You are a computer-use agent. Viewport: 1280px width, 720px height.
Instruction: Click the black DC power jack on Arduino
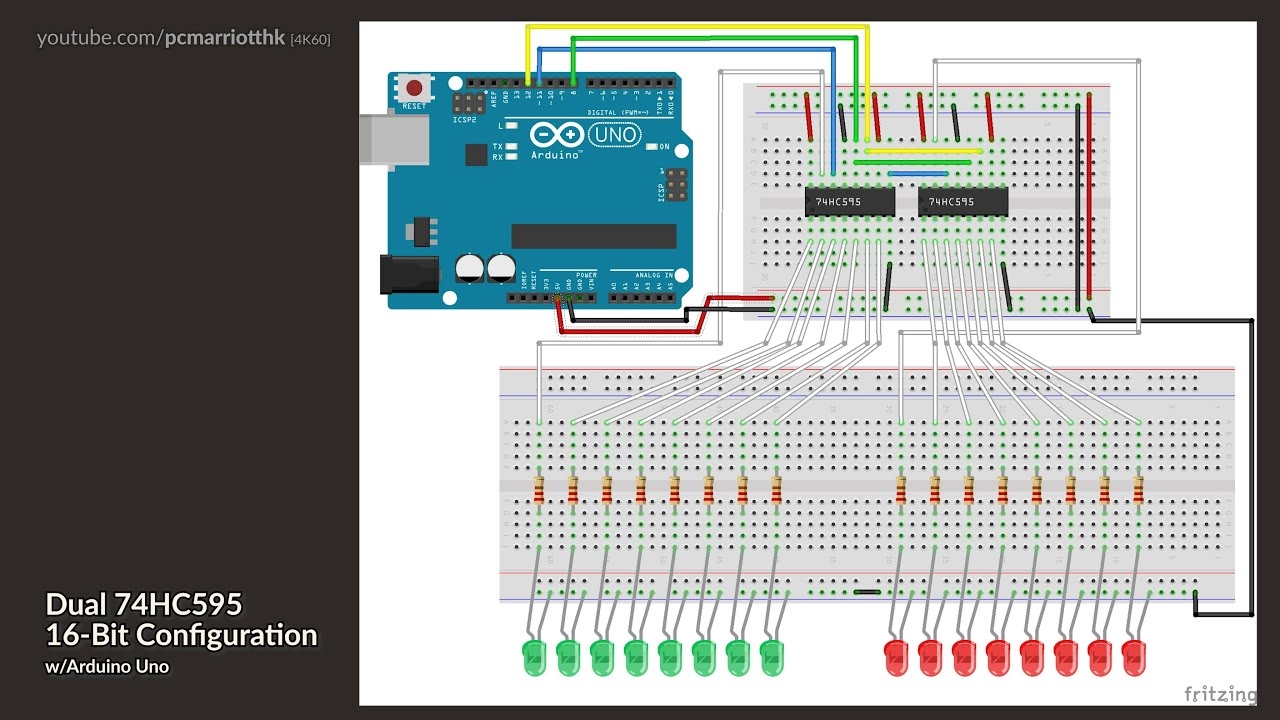pos(409,274)
